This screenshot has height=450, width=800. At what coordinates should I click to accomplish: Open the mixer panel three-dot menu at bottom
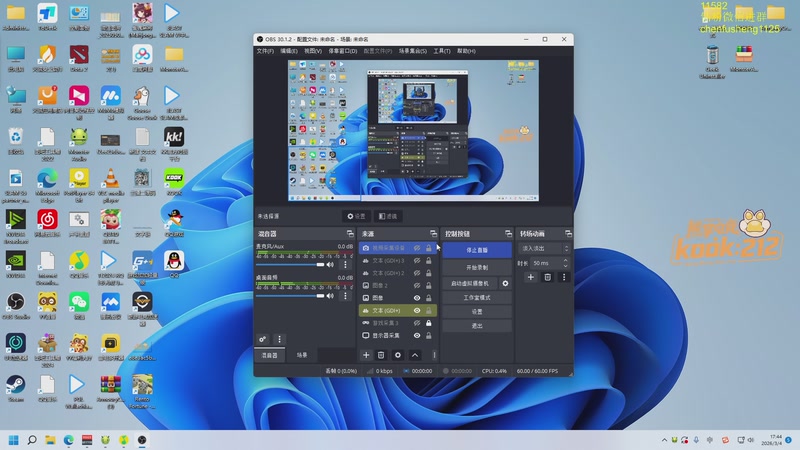point(279,339)
